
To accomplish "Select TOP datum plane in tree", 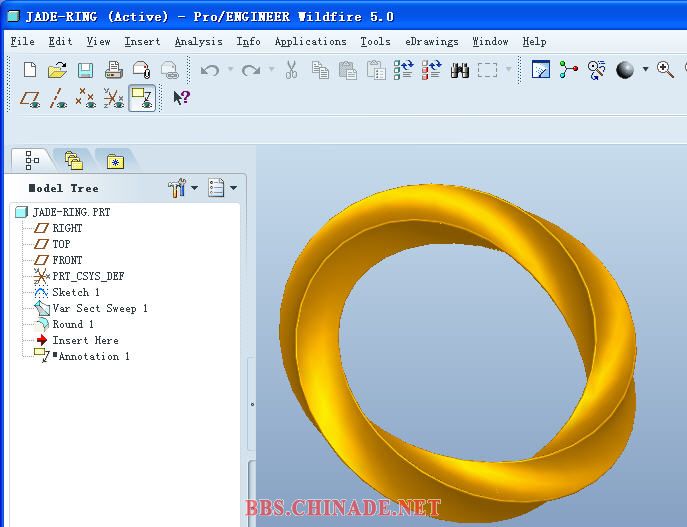I will (52, 244).
